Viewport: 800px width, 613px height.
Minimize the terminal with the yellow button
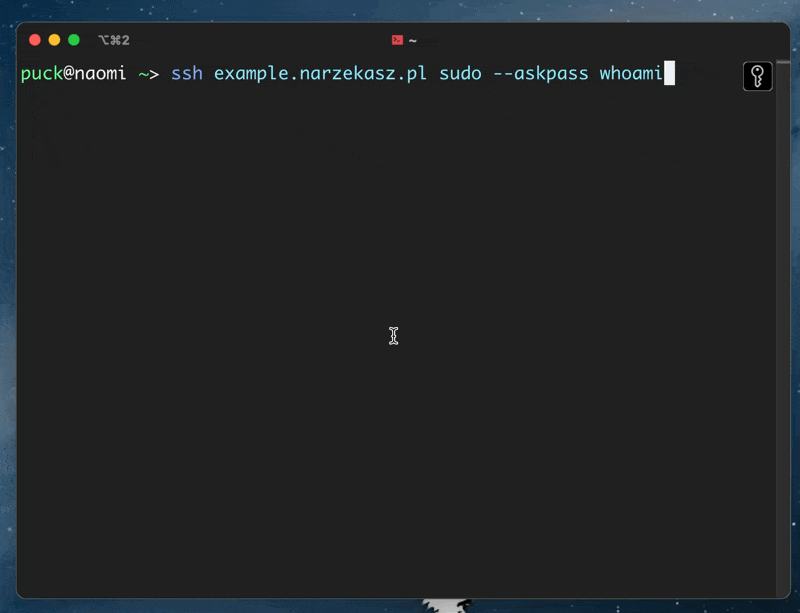(x=54, y=40)
